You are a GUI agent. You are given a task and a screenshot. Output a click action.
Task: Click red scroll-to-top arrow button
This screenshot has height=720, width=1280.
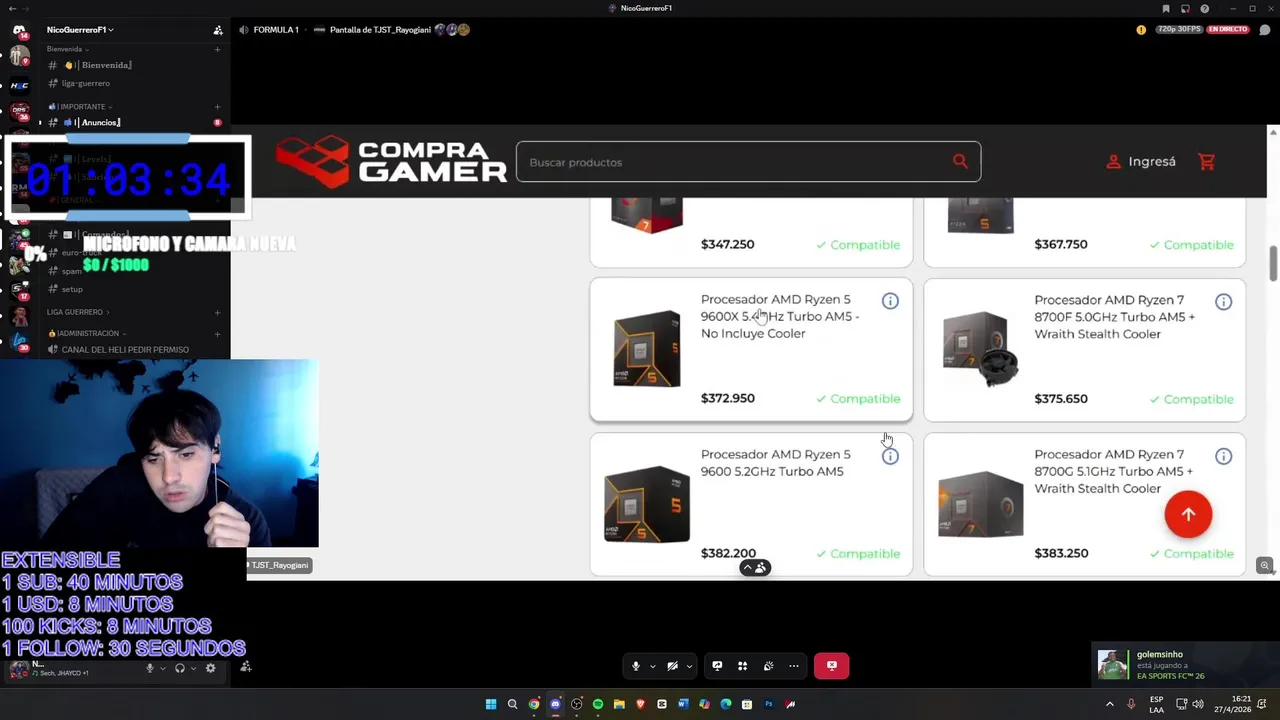click(1188, 515)
